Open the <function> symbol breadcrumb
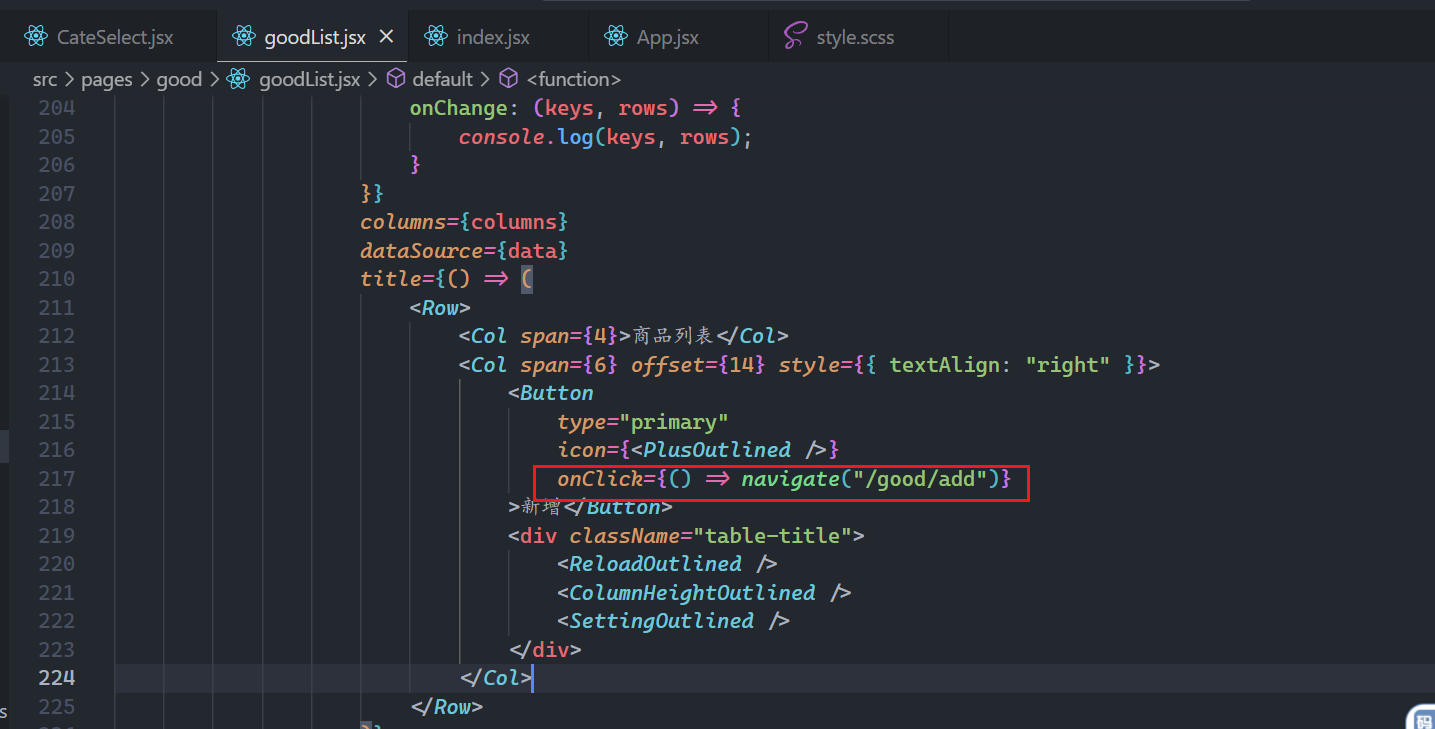 tap(574, 79)
